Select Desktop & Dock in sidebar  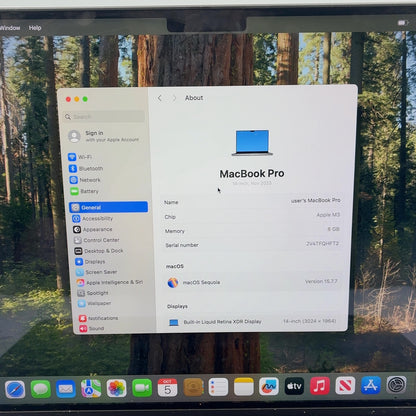(99, 251)
